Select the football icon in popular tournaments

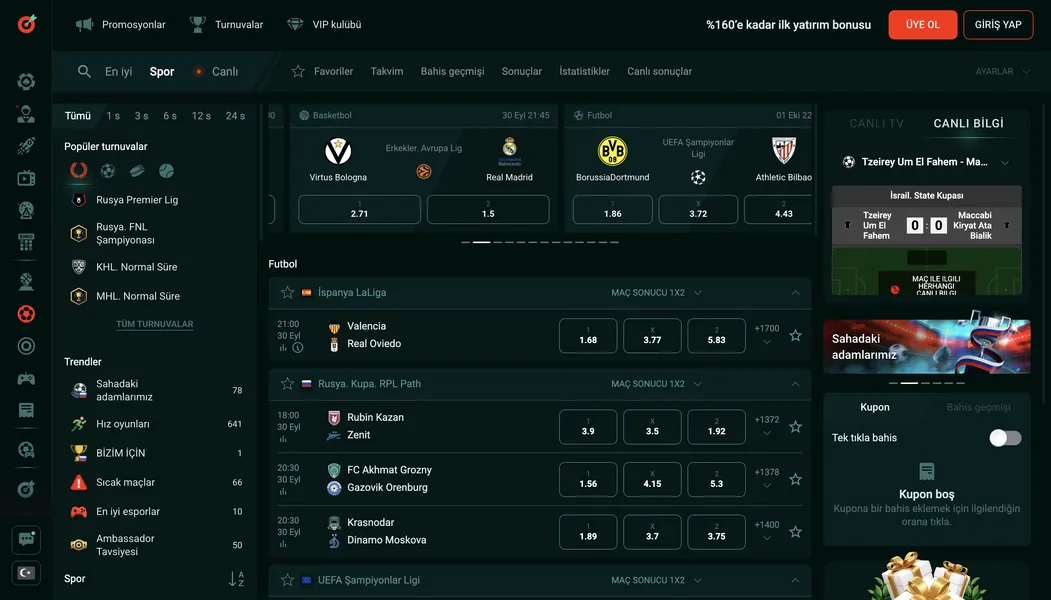coord(108,171)
